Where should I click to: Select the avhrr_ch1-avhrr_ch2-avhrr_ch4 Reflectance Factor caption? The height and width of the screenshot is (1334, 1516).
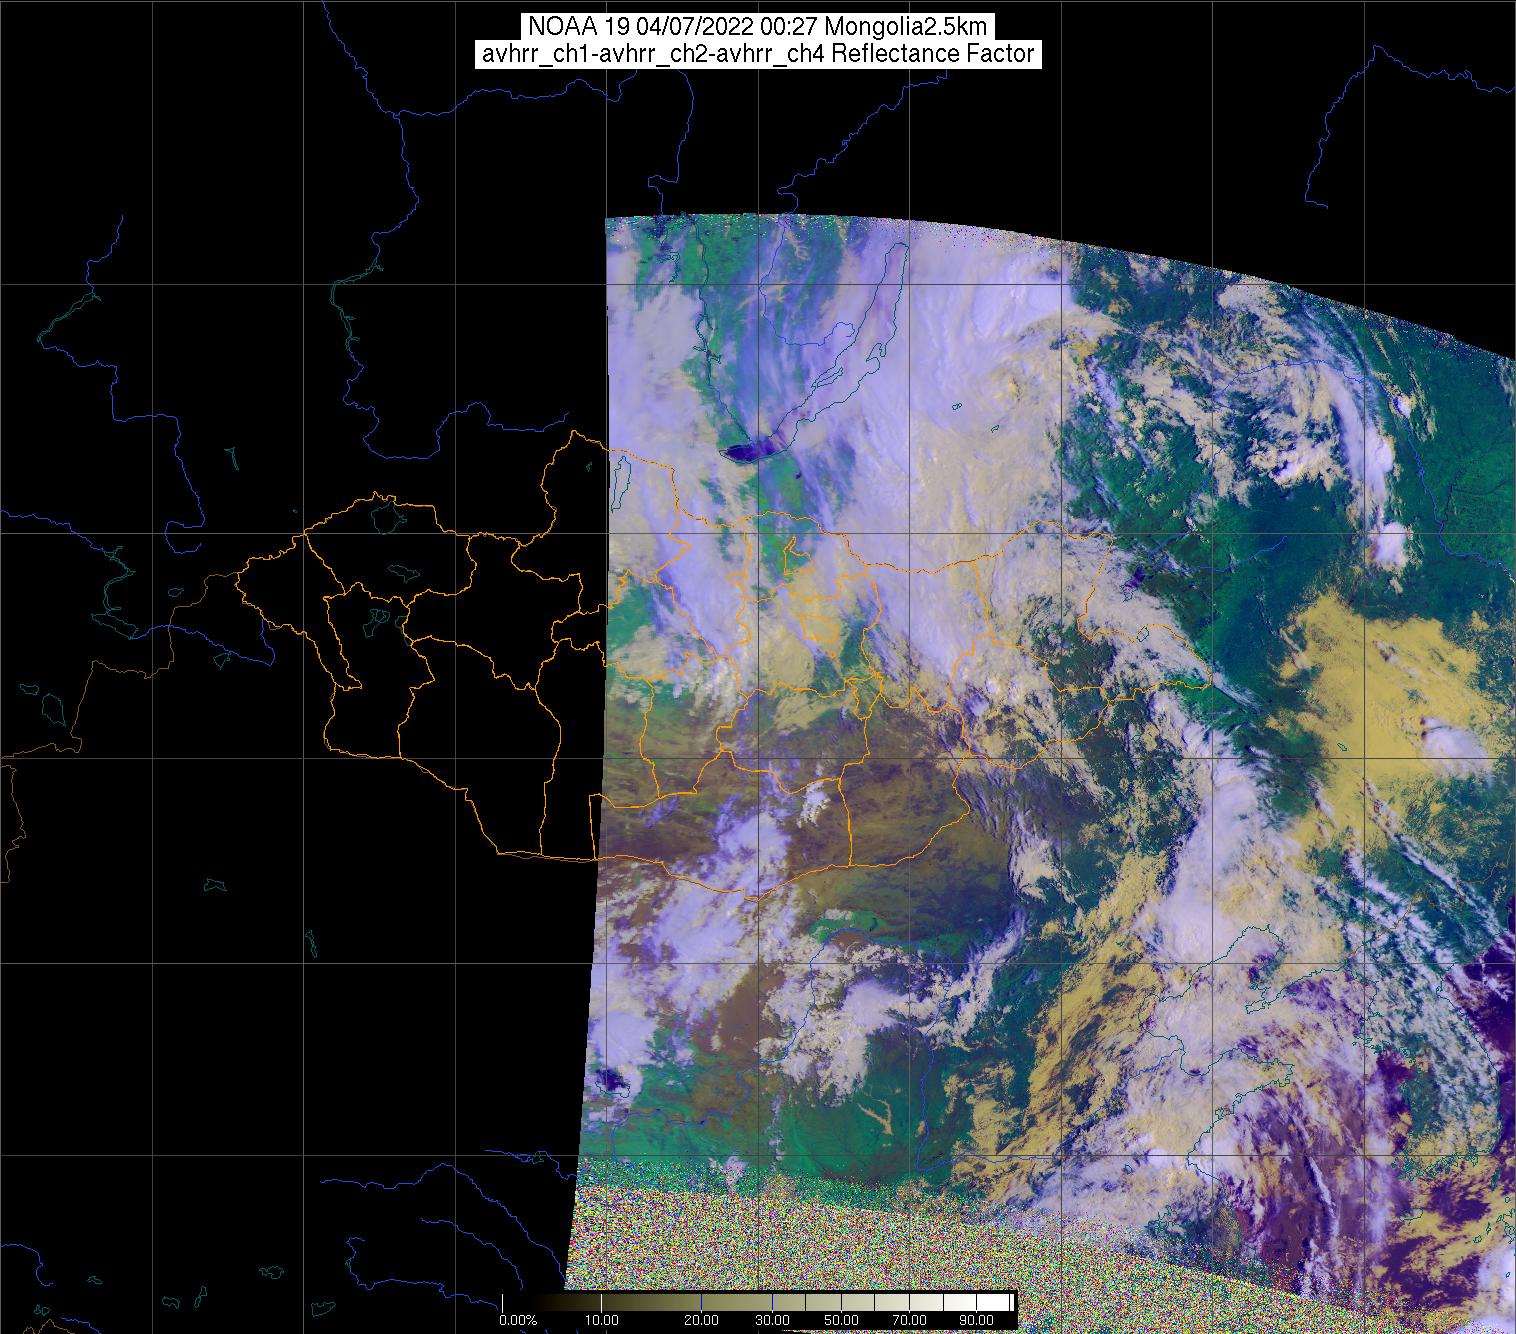[757, 54]
